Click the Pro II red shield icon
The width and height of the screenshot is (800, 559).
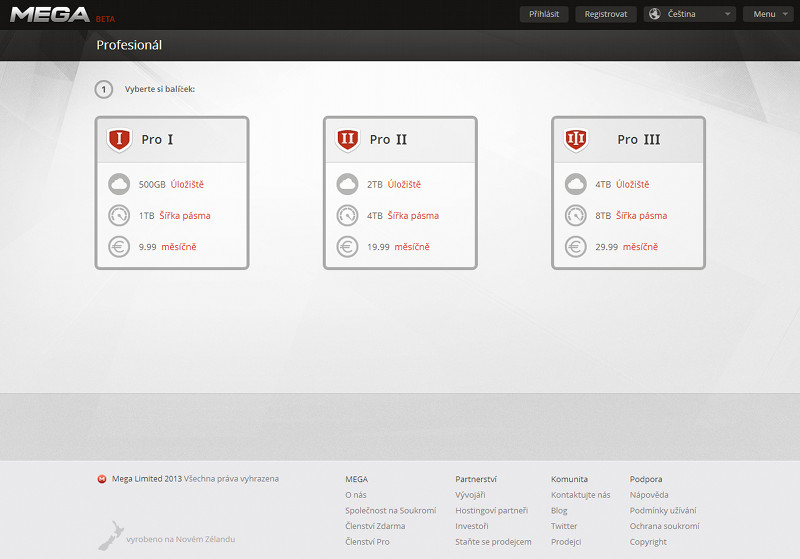(x=347, y=140)
